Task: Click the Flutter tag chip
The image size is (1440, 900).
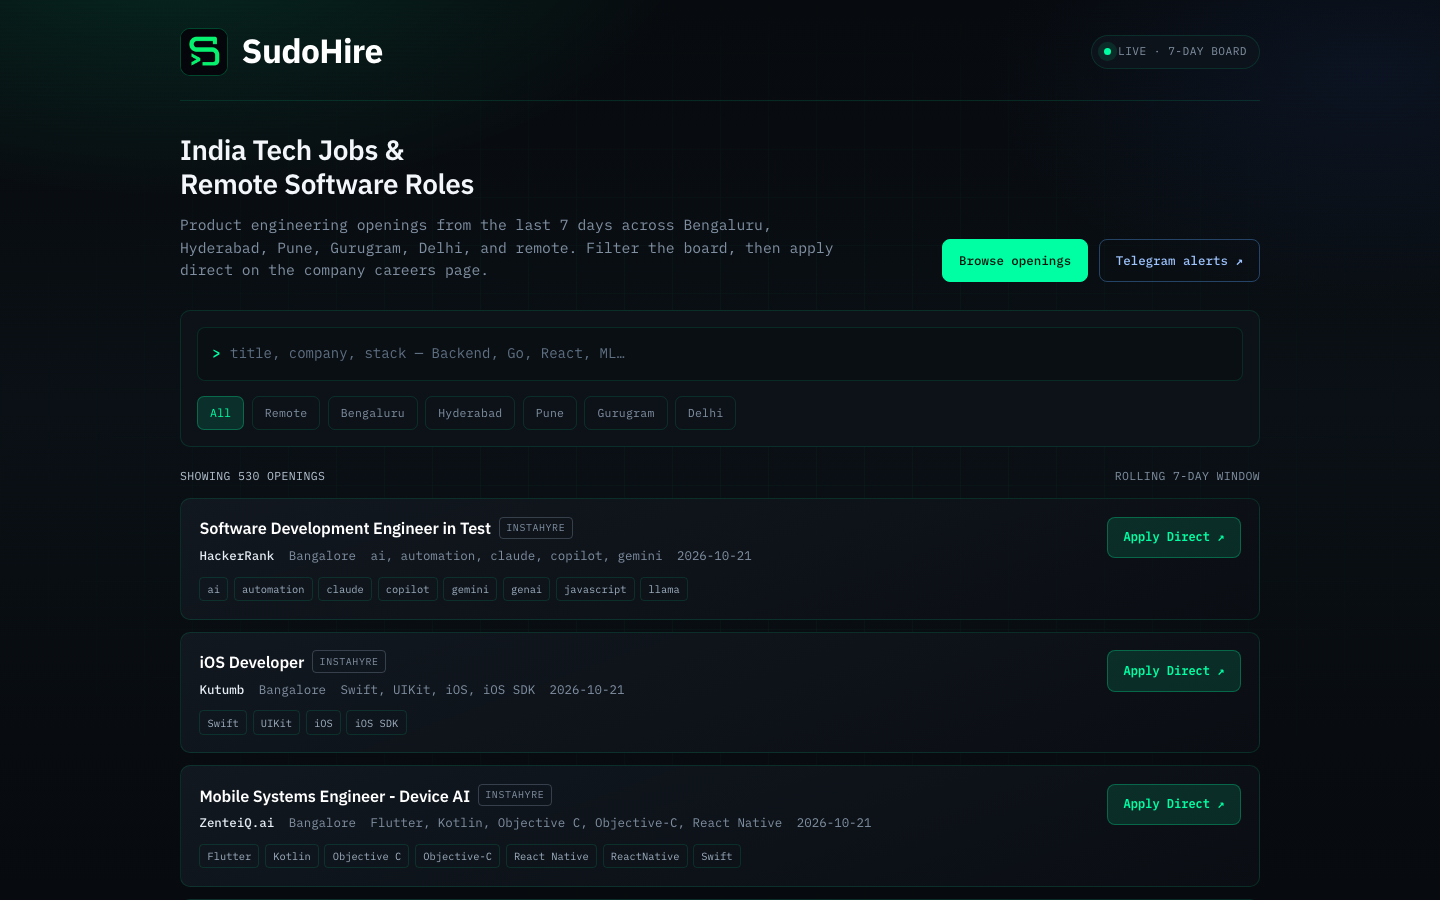Action: (229, 857)
